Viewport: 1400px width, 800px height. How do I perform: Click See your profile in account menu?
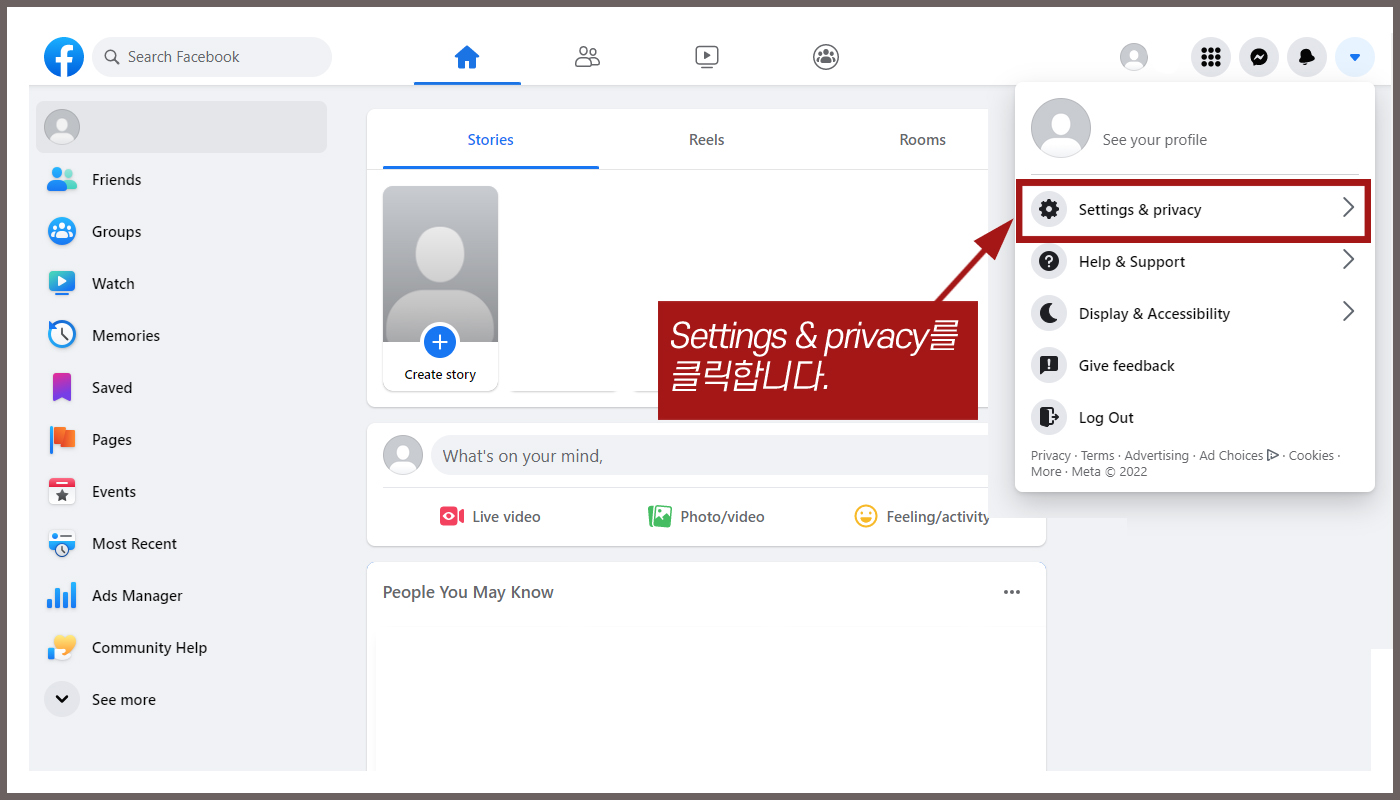[1154, 140]
